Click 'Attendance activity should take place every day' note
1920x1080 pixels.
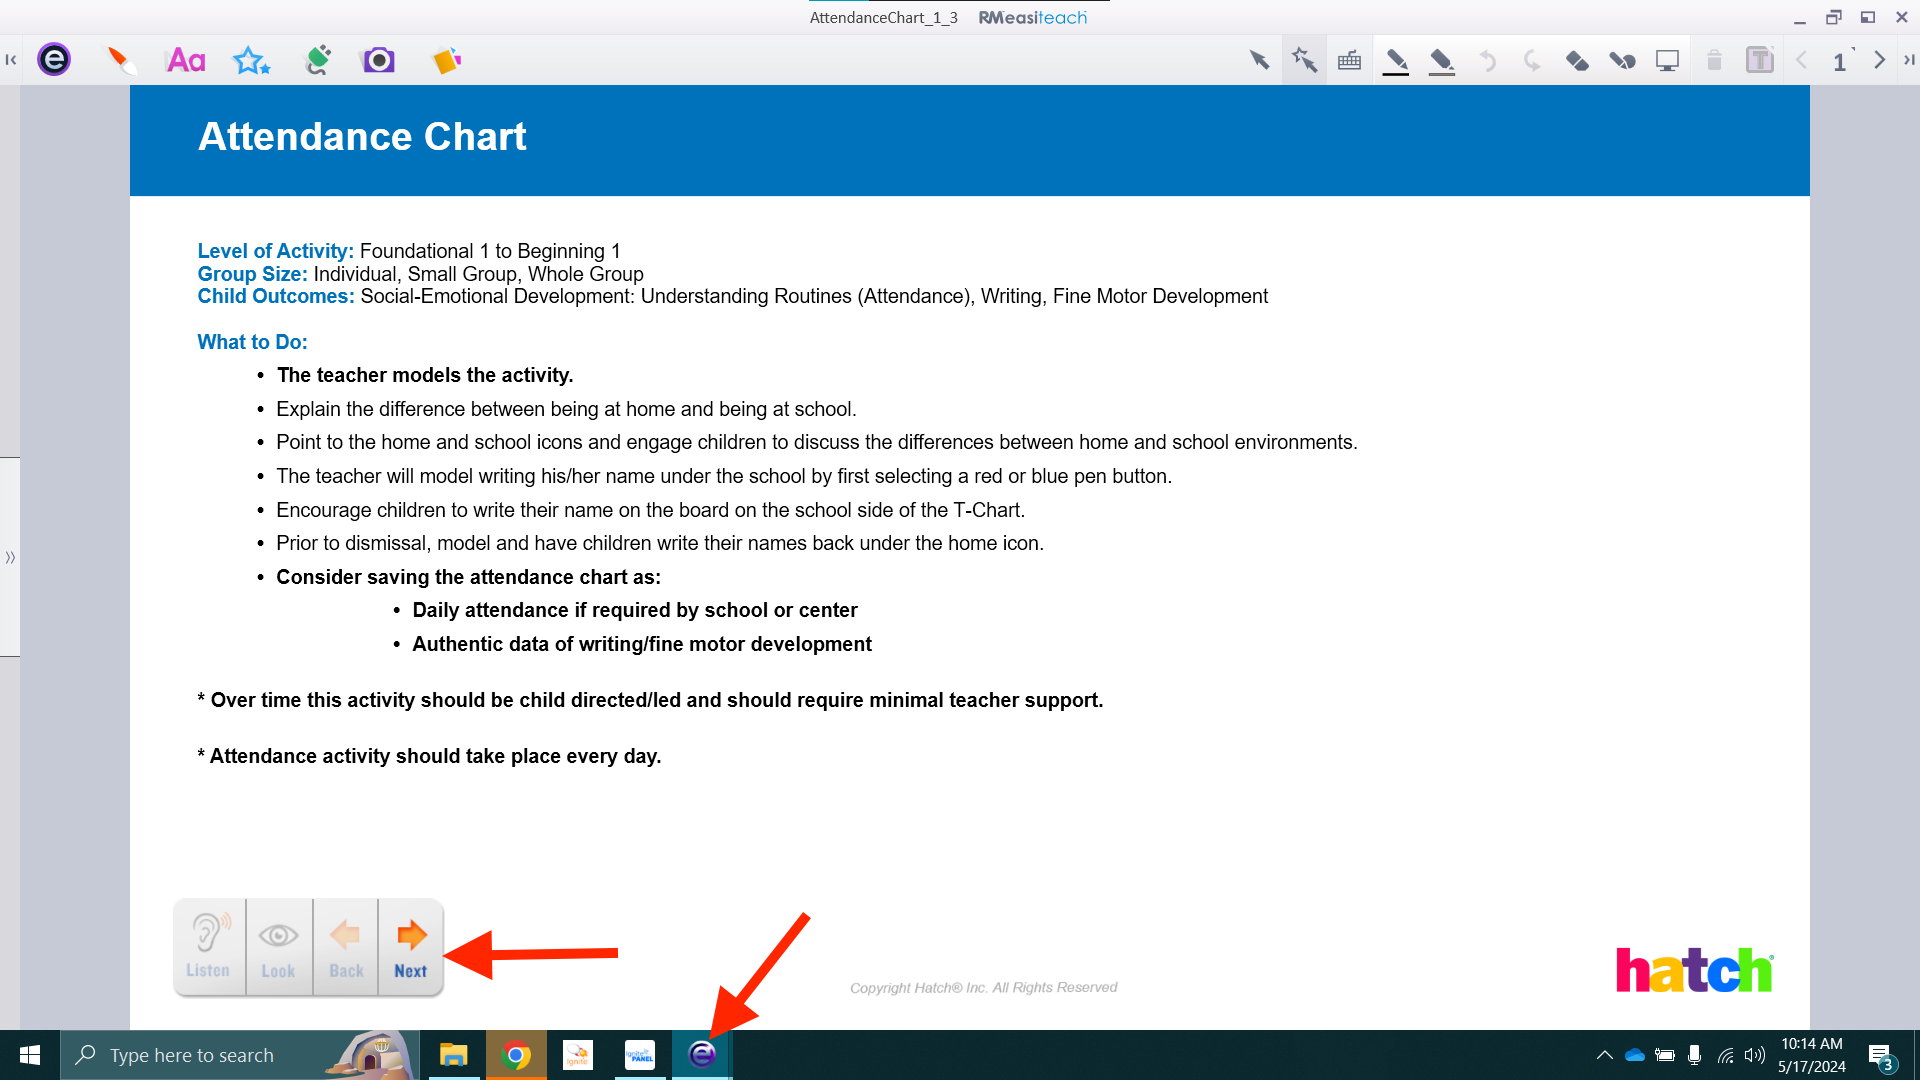(430, 756)
